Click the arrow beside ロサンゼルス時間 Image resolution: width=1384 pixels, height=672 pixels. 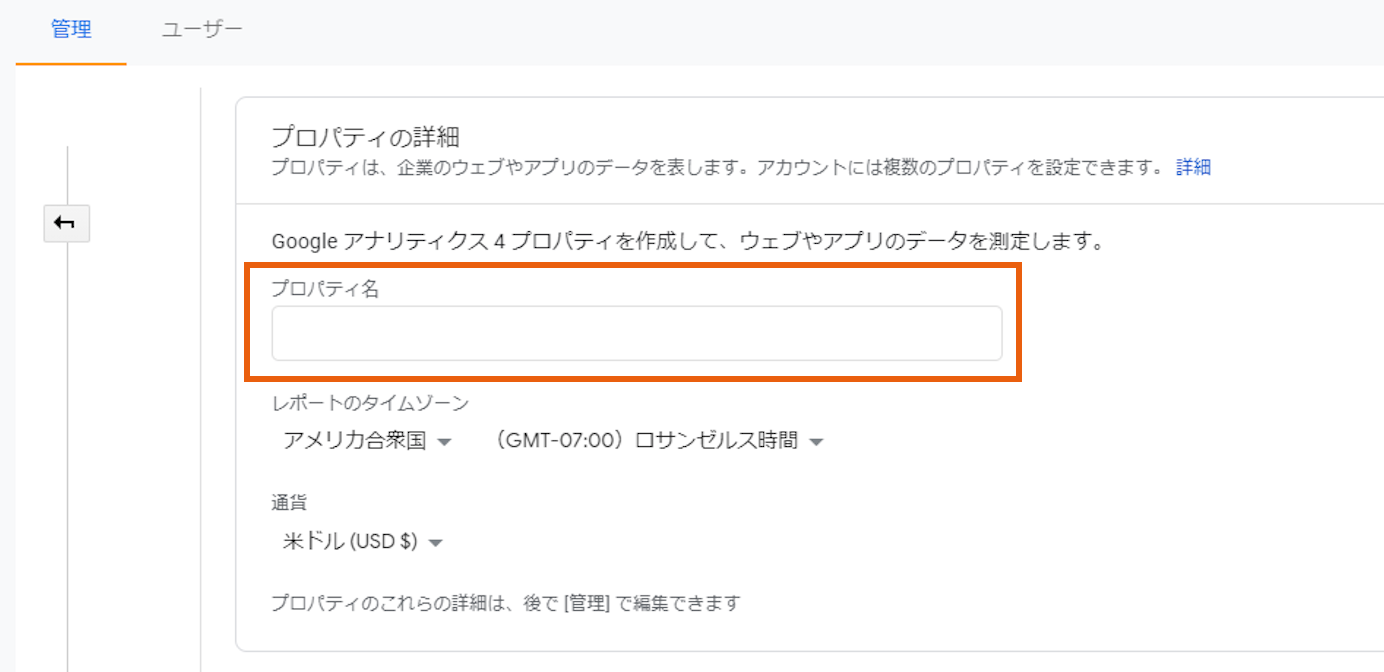point(816,442)
